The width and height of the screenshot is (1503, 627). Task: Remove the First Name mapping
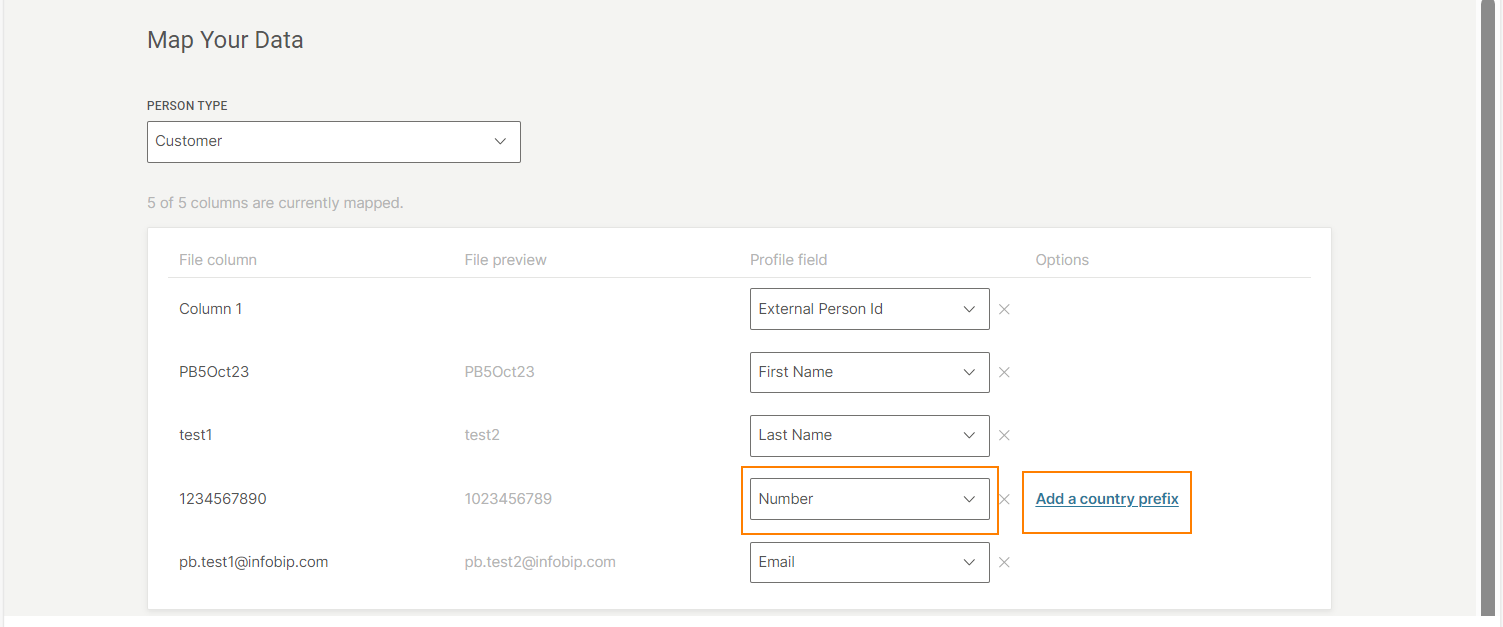point(1004,373)
